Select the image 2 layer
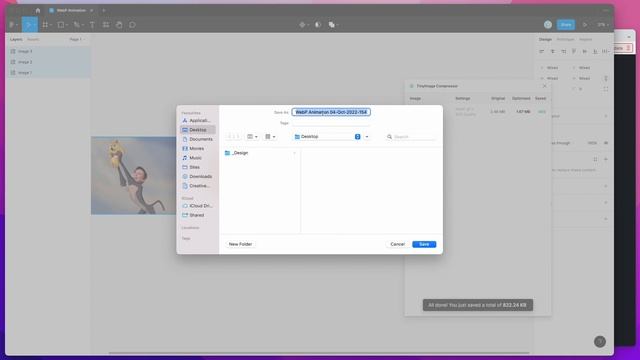Screen dimensions: 640x360 (x=49, y=62)
